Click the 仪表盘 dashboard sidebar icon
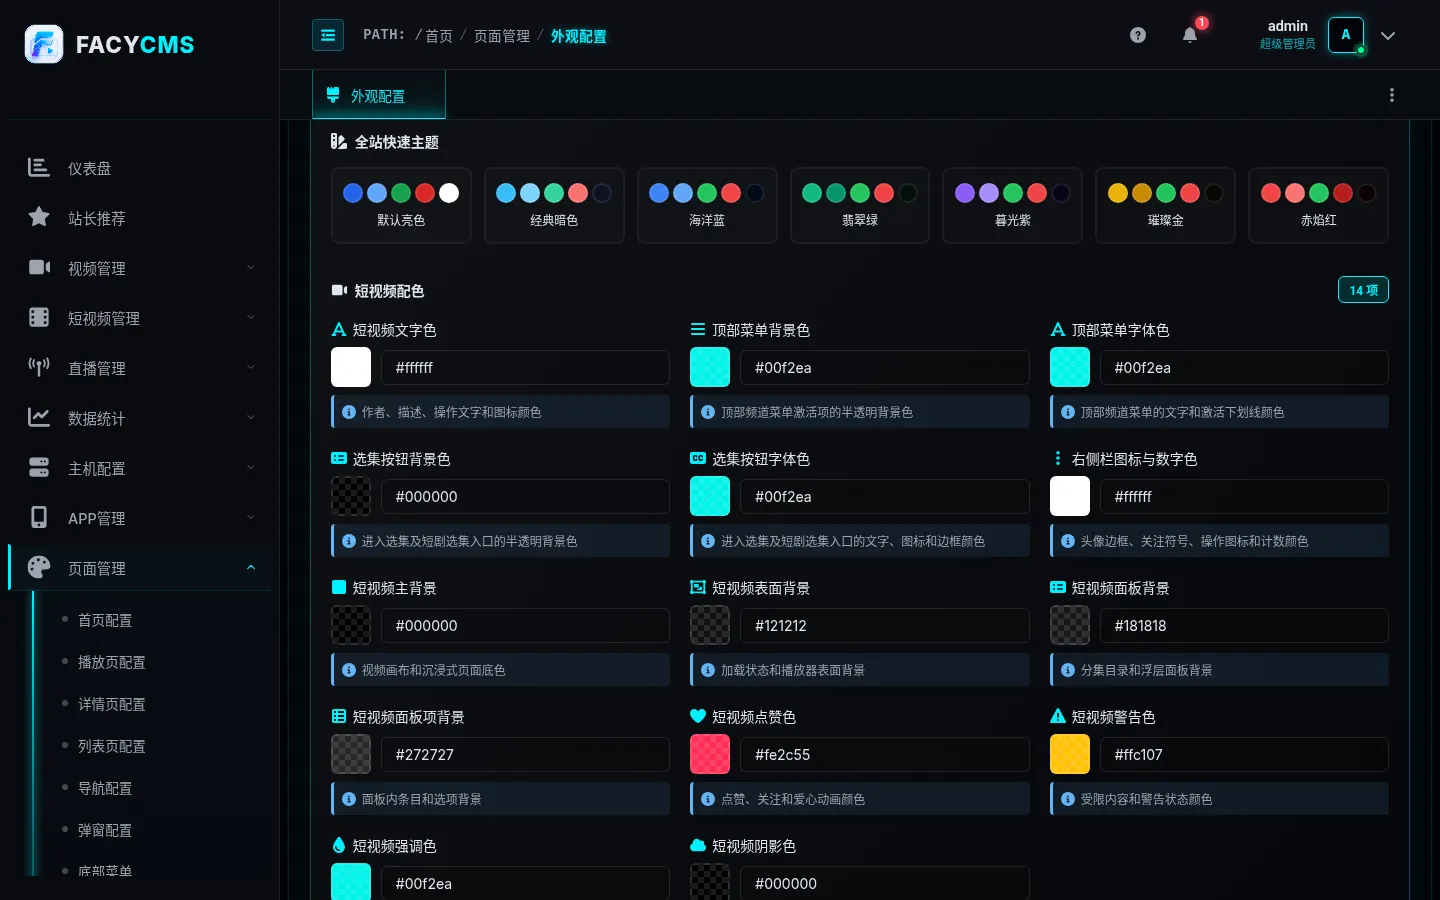 click(x=39, y=167)
